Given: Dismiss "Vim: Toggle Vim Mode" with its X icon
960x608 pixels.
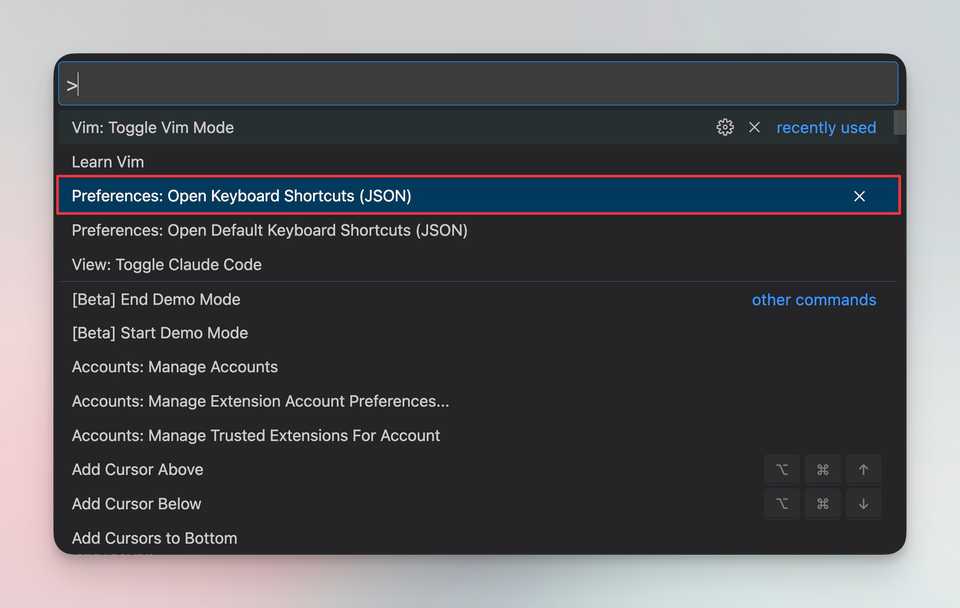Looking at the screenshot, I should (754, 127).
